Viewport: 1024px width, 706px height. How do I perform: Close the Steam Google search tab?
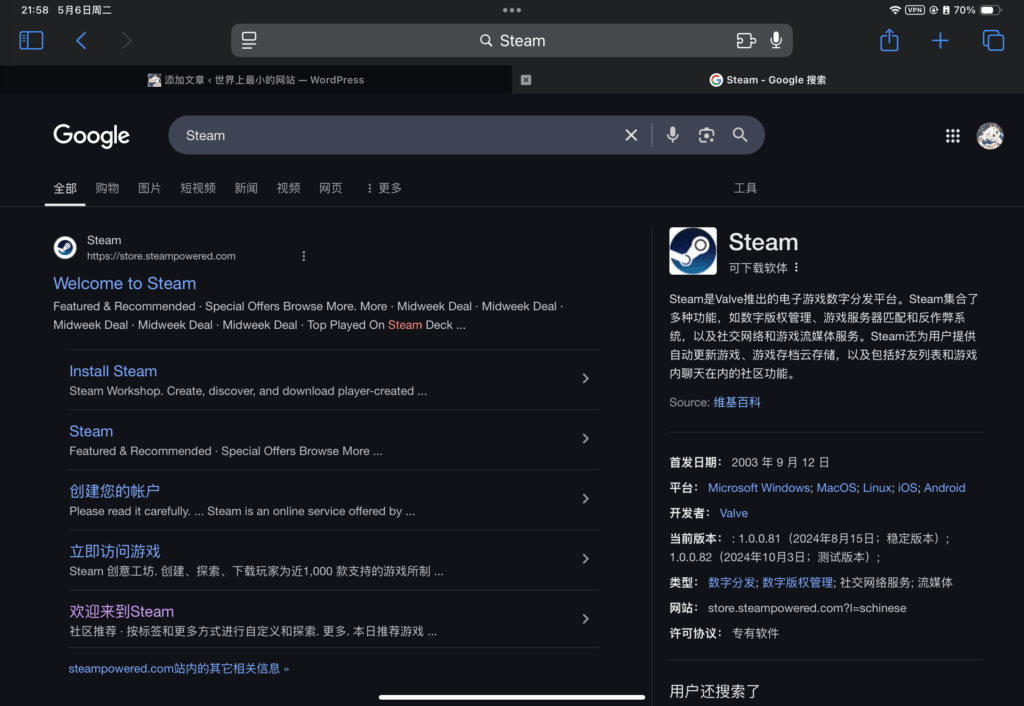(526, 80)
